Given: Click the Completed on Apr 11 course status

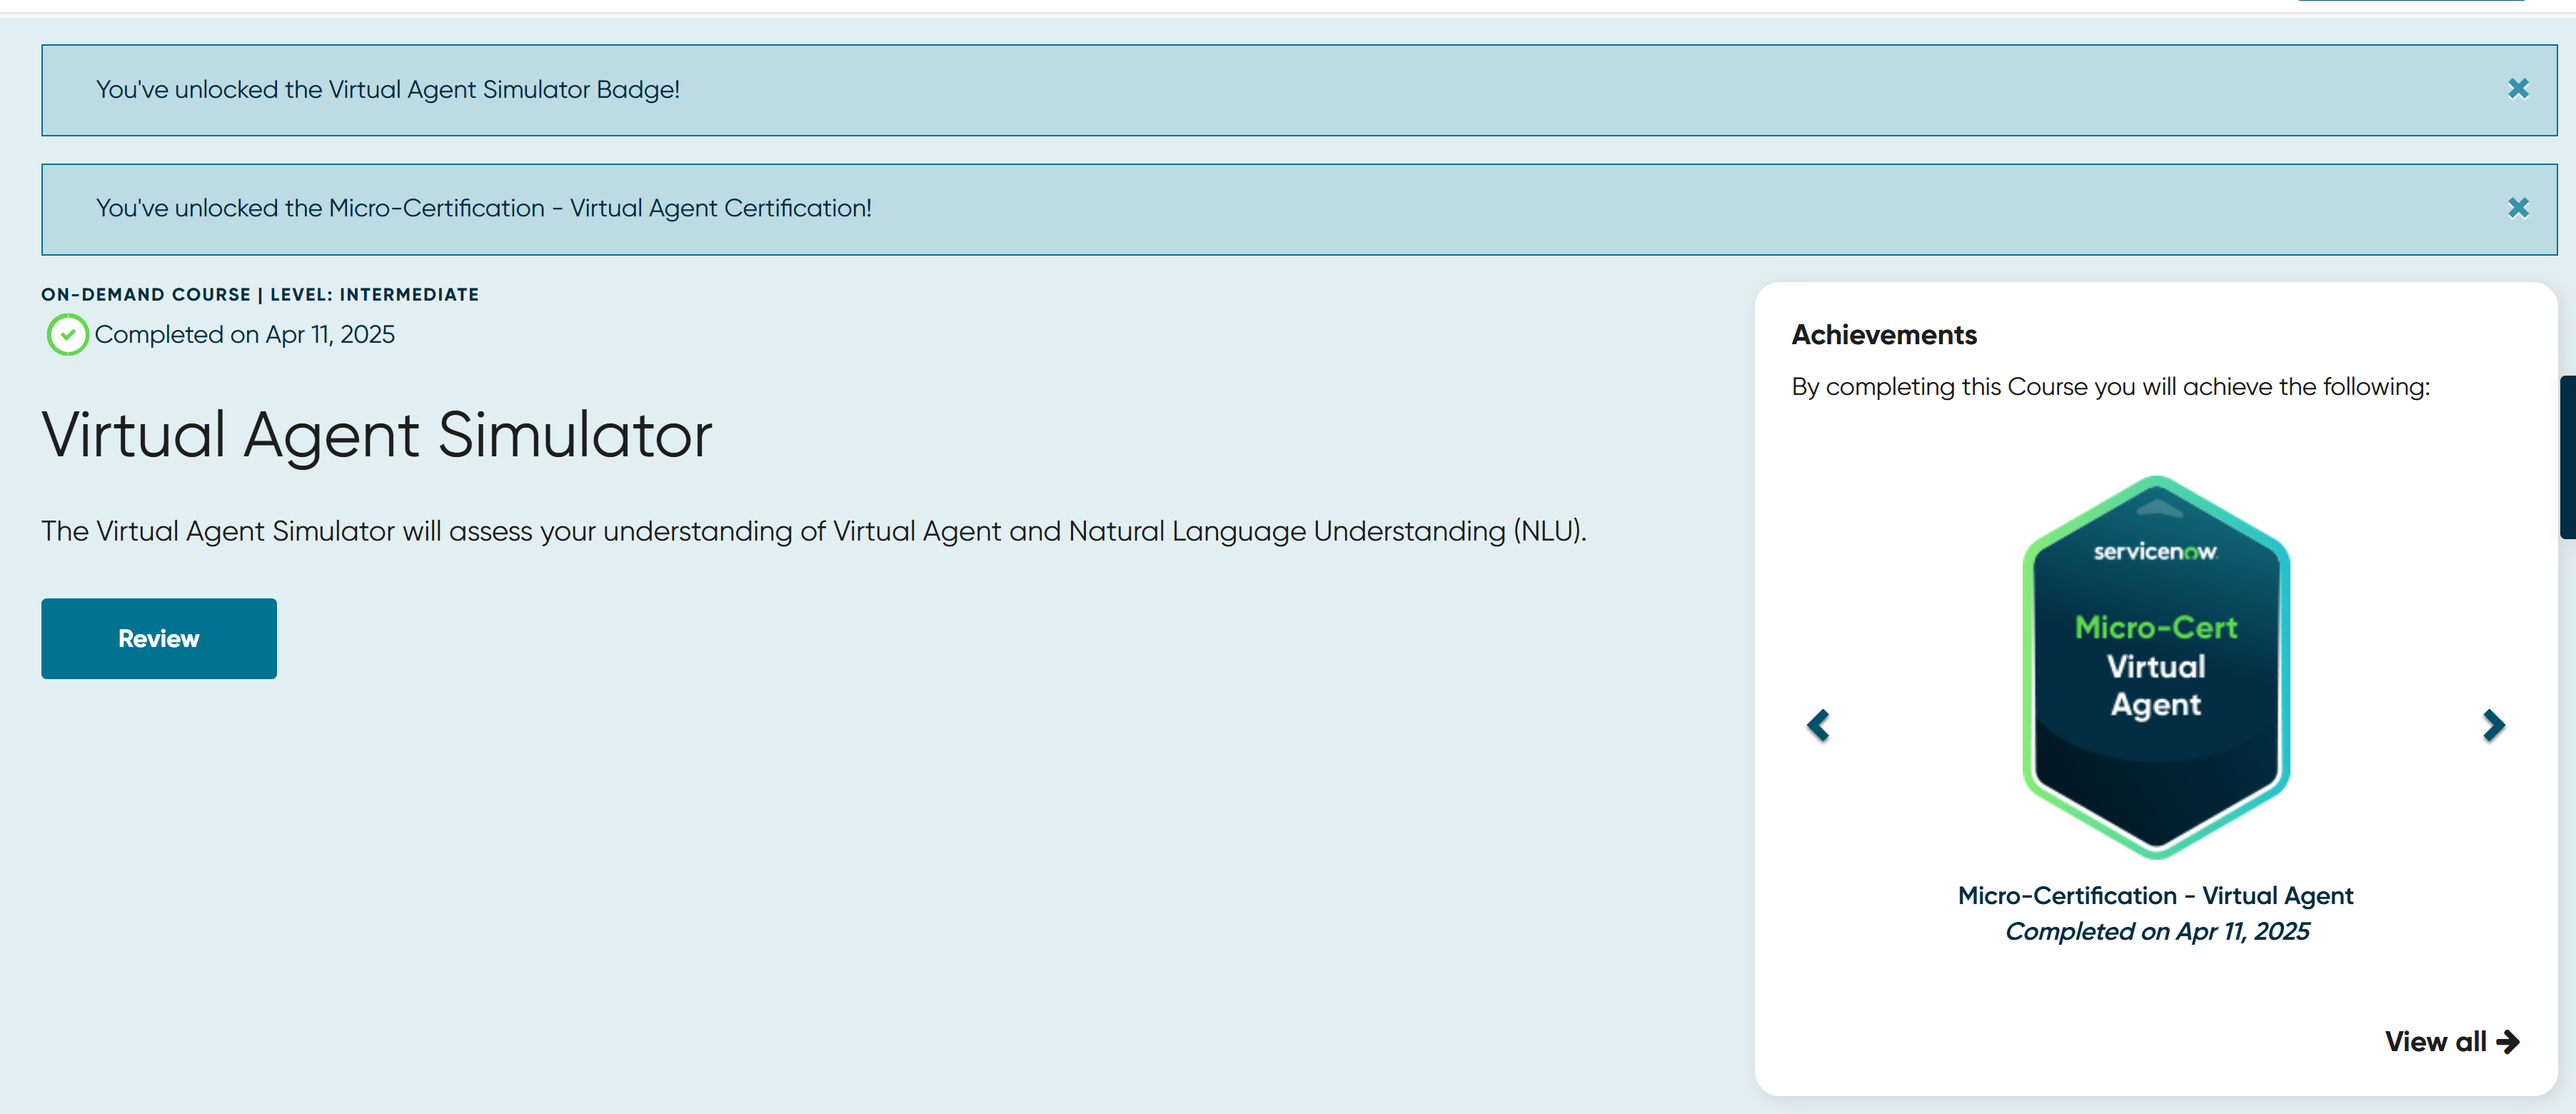Looking at the screenshot, I should pos(244,335).
